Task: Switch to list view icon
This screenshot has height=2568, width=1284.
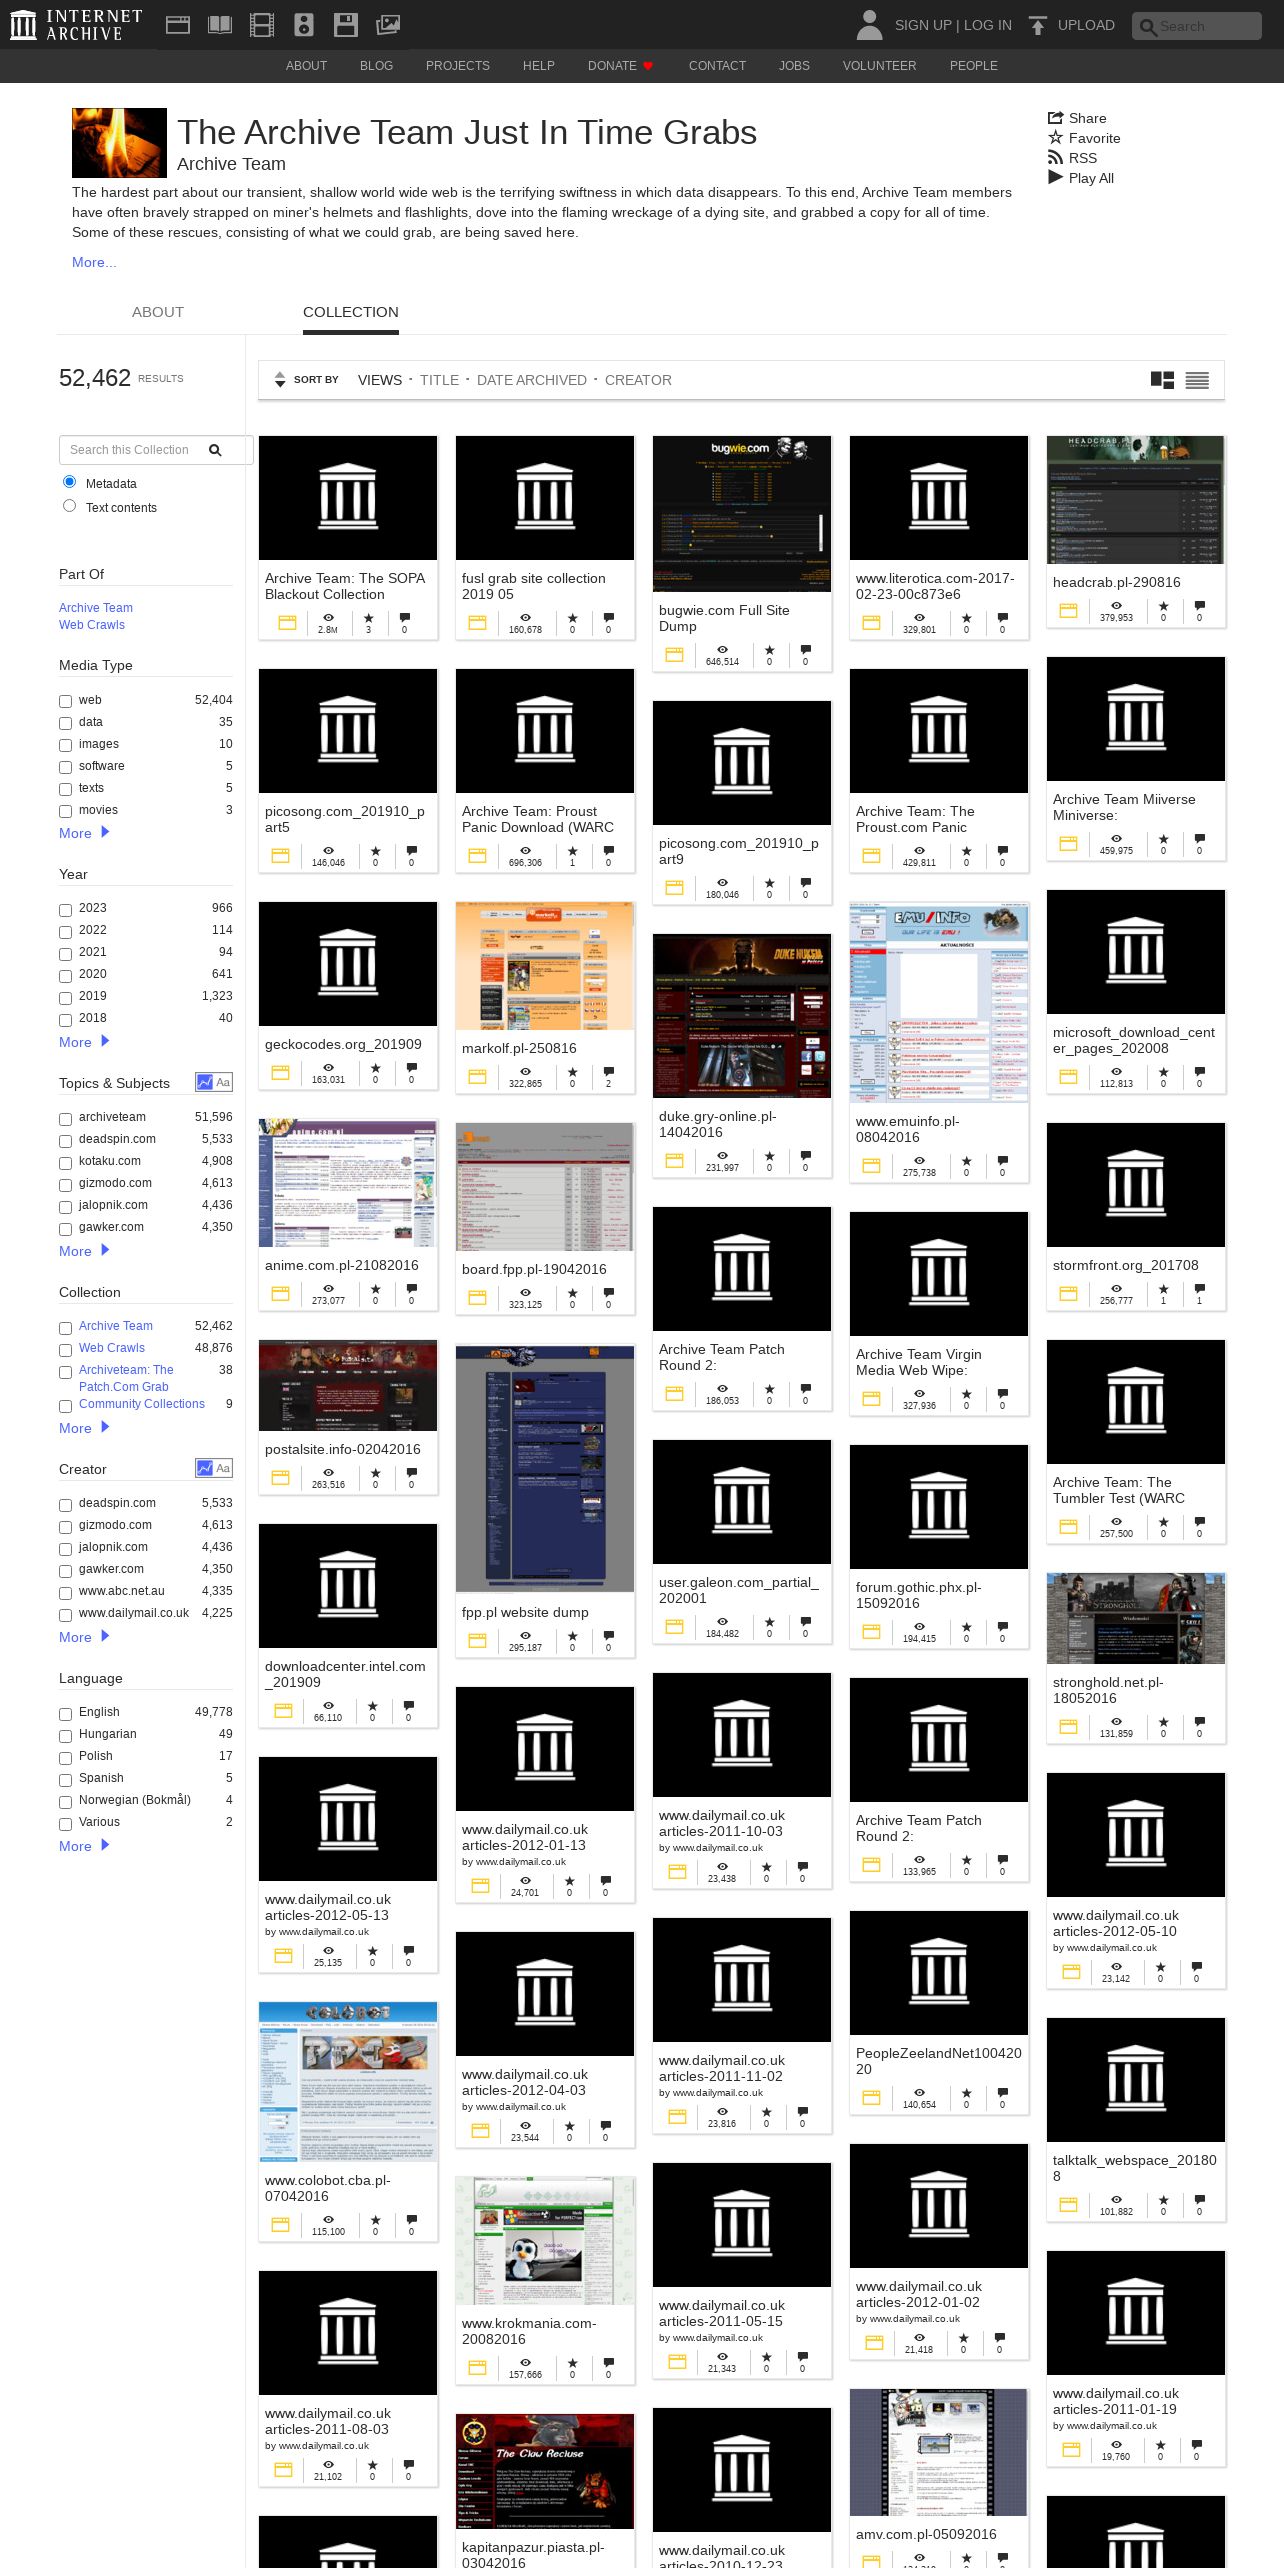Action: pos(1197,380)
